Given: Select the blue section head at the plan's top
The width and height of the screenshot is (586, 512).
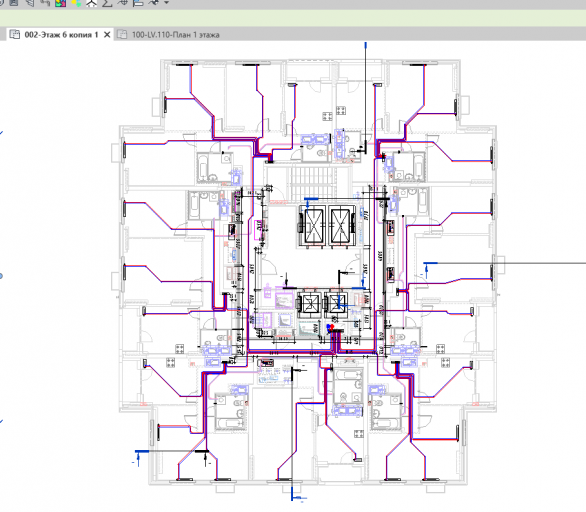Looking at the screenshot, I should coord(366,46).
